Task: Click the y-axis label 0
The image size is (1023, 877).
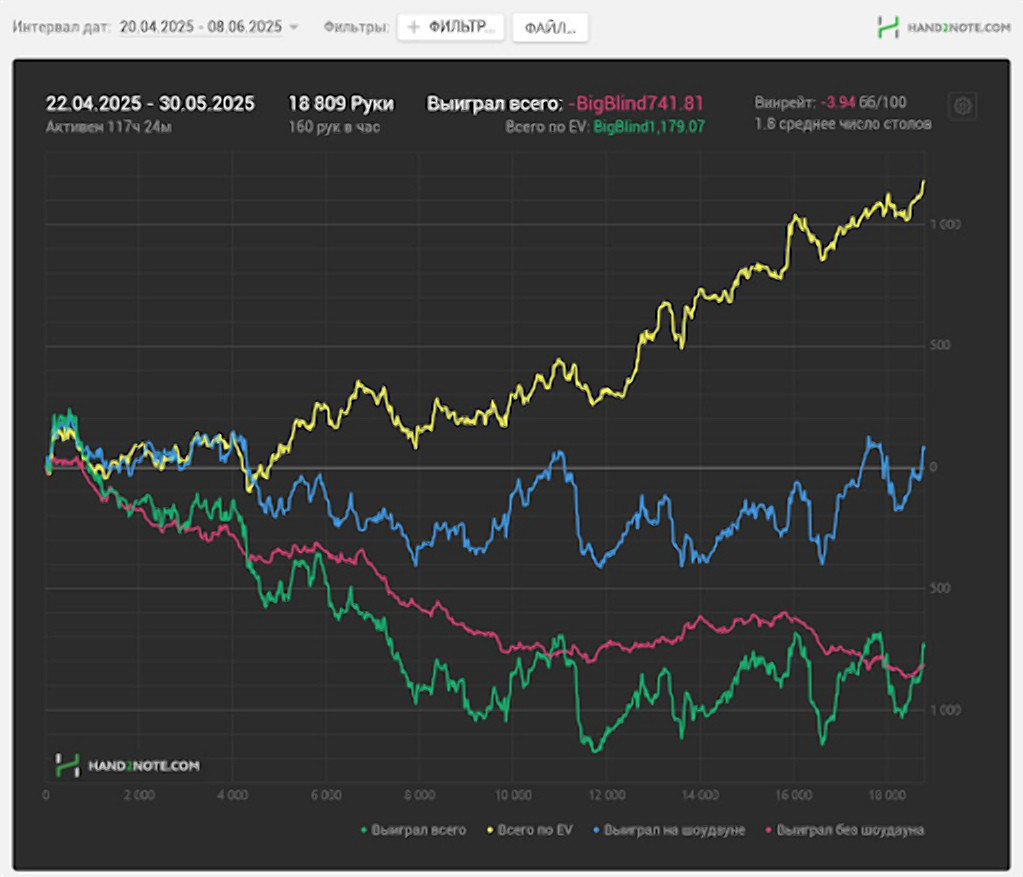Action: pyautogui.click(x=934, y=467)
